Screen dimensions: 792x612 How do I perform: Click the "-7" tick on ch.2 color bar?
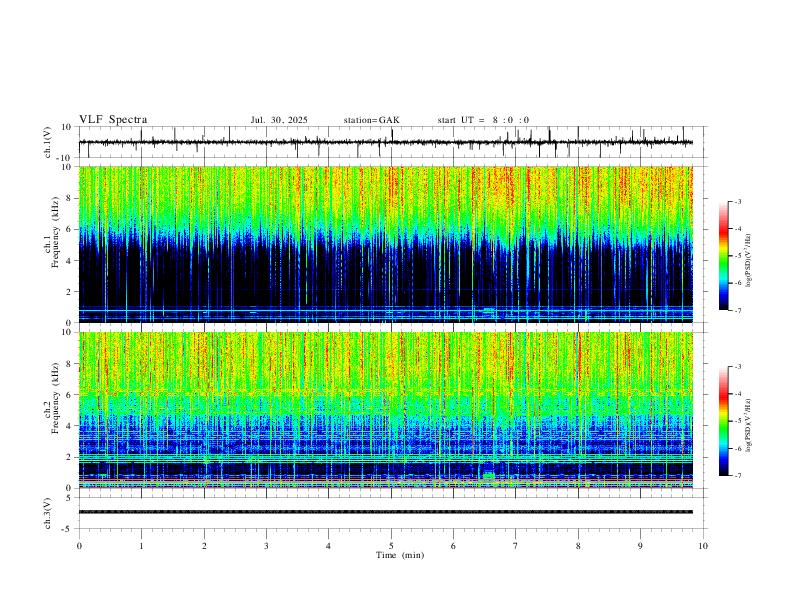(737, 475)
